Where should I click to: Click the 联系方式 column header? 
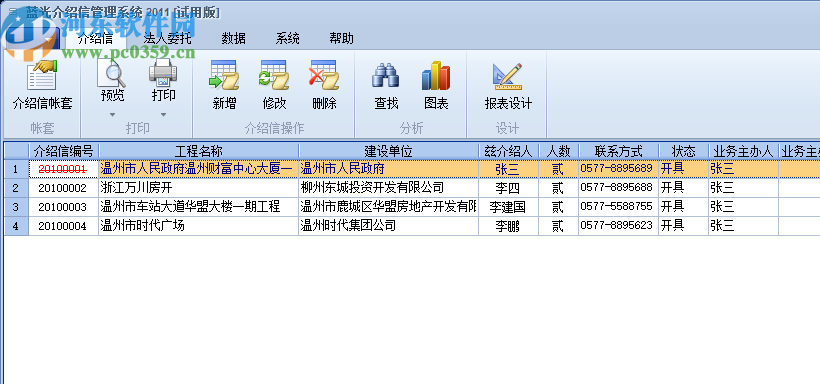point(618,151)
